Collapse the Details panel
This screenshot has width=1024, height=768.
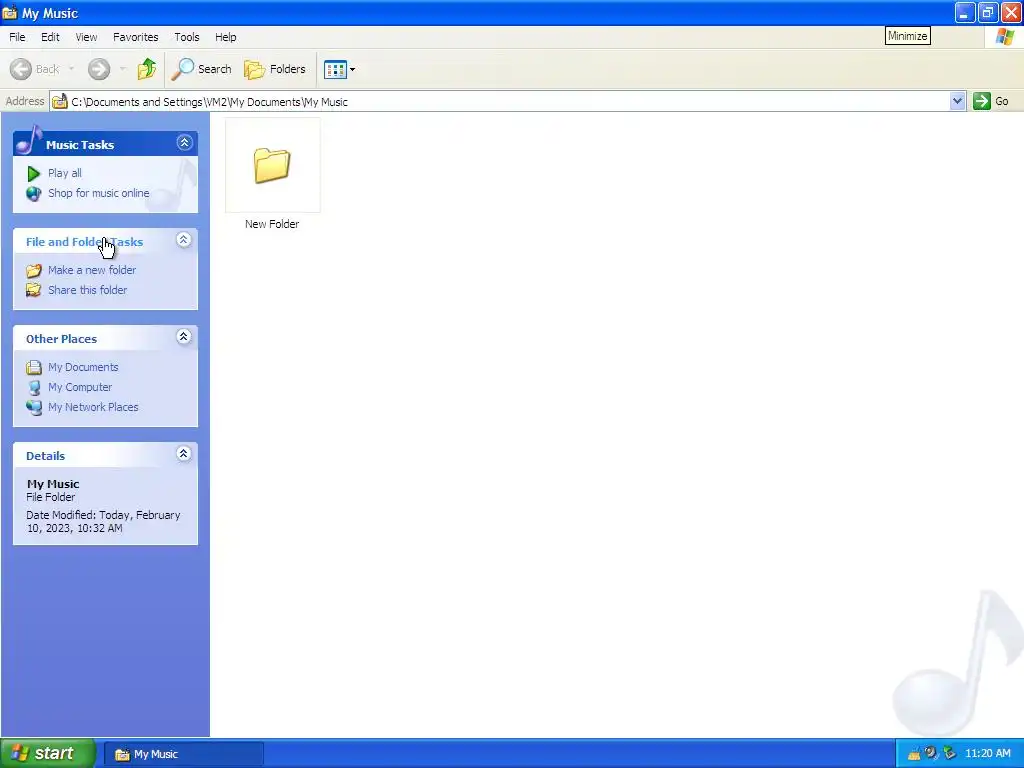tap(184, 453)
